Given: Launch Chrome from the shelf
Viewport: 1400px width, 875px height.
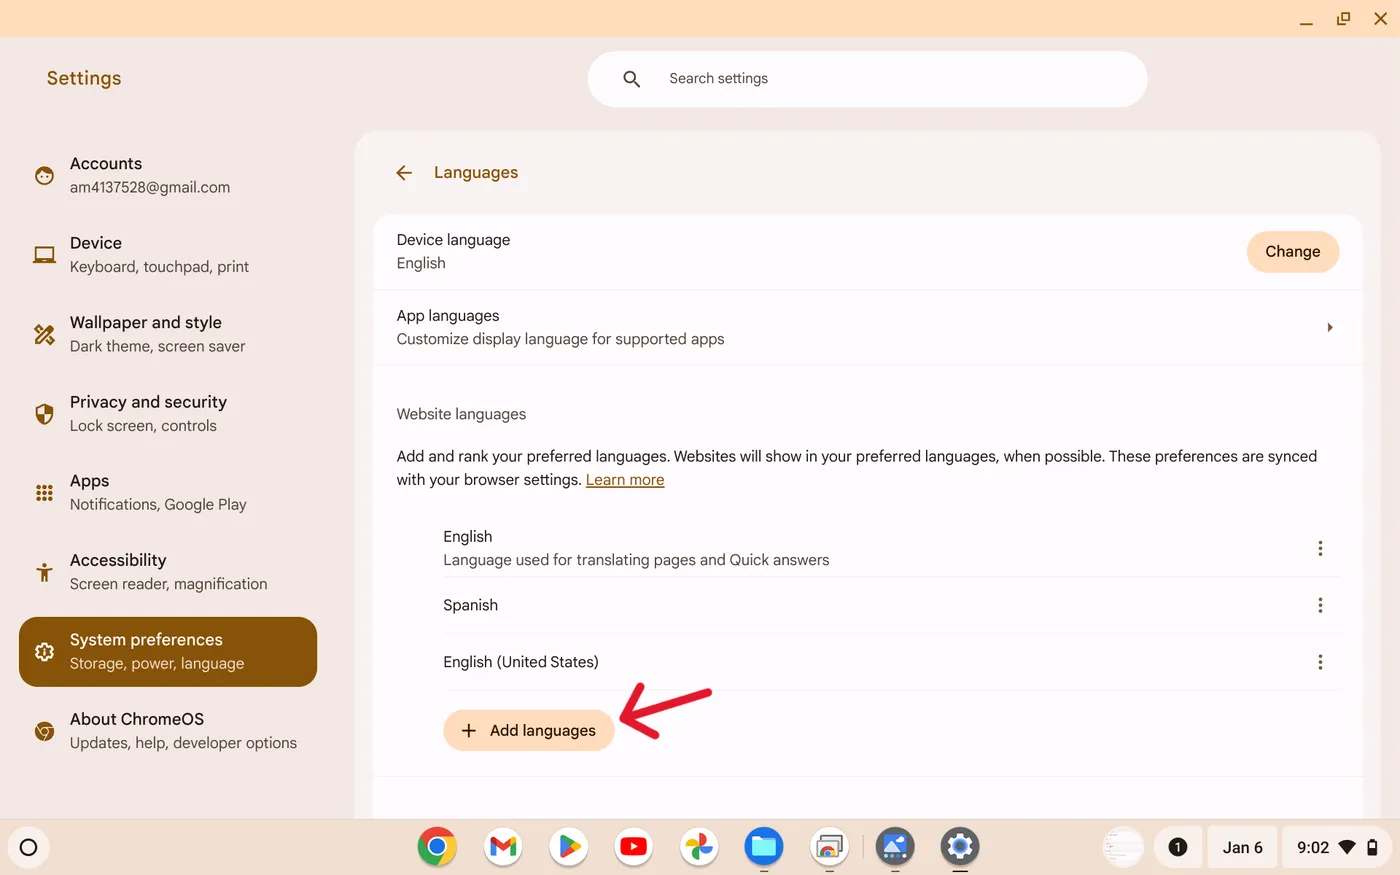Looking at the screenshot, I should click(x=437, y=847).
